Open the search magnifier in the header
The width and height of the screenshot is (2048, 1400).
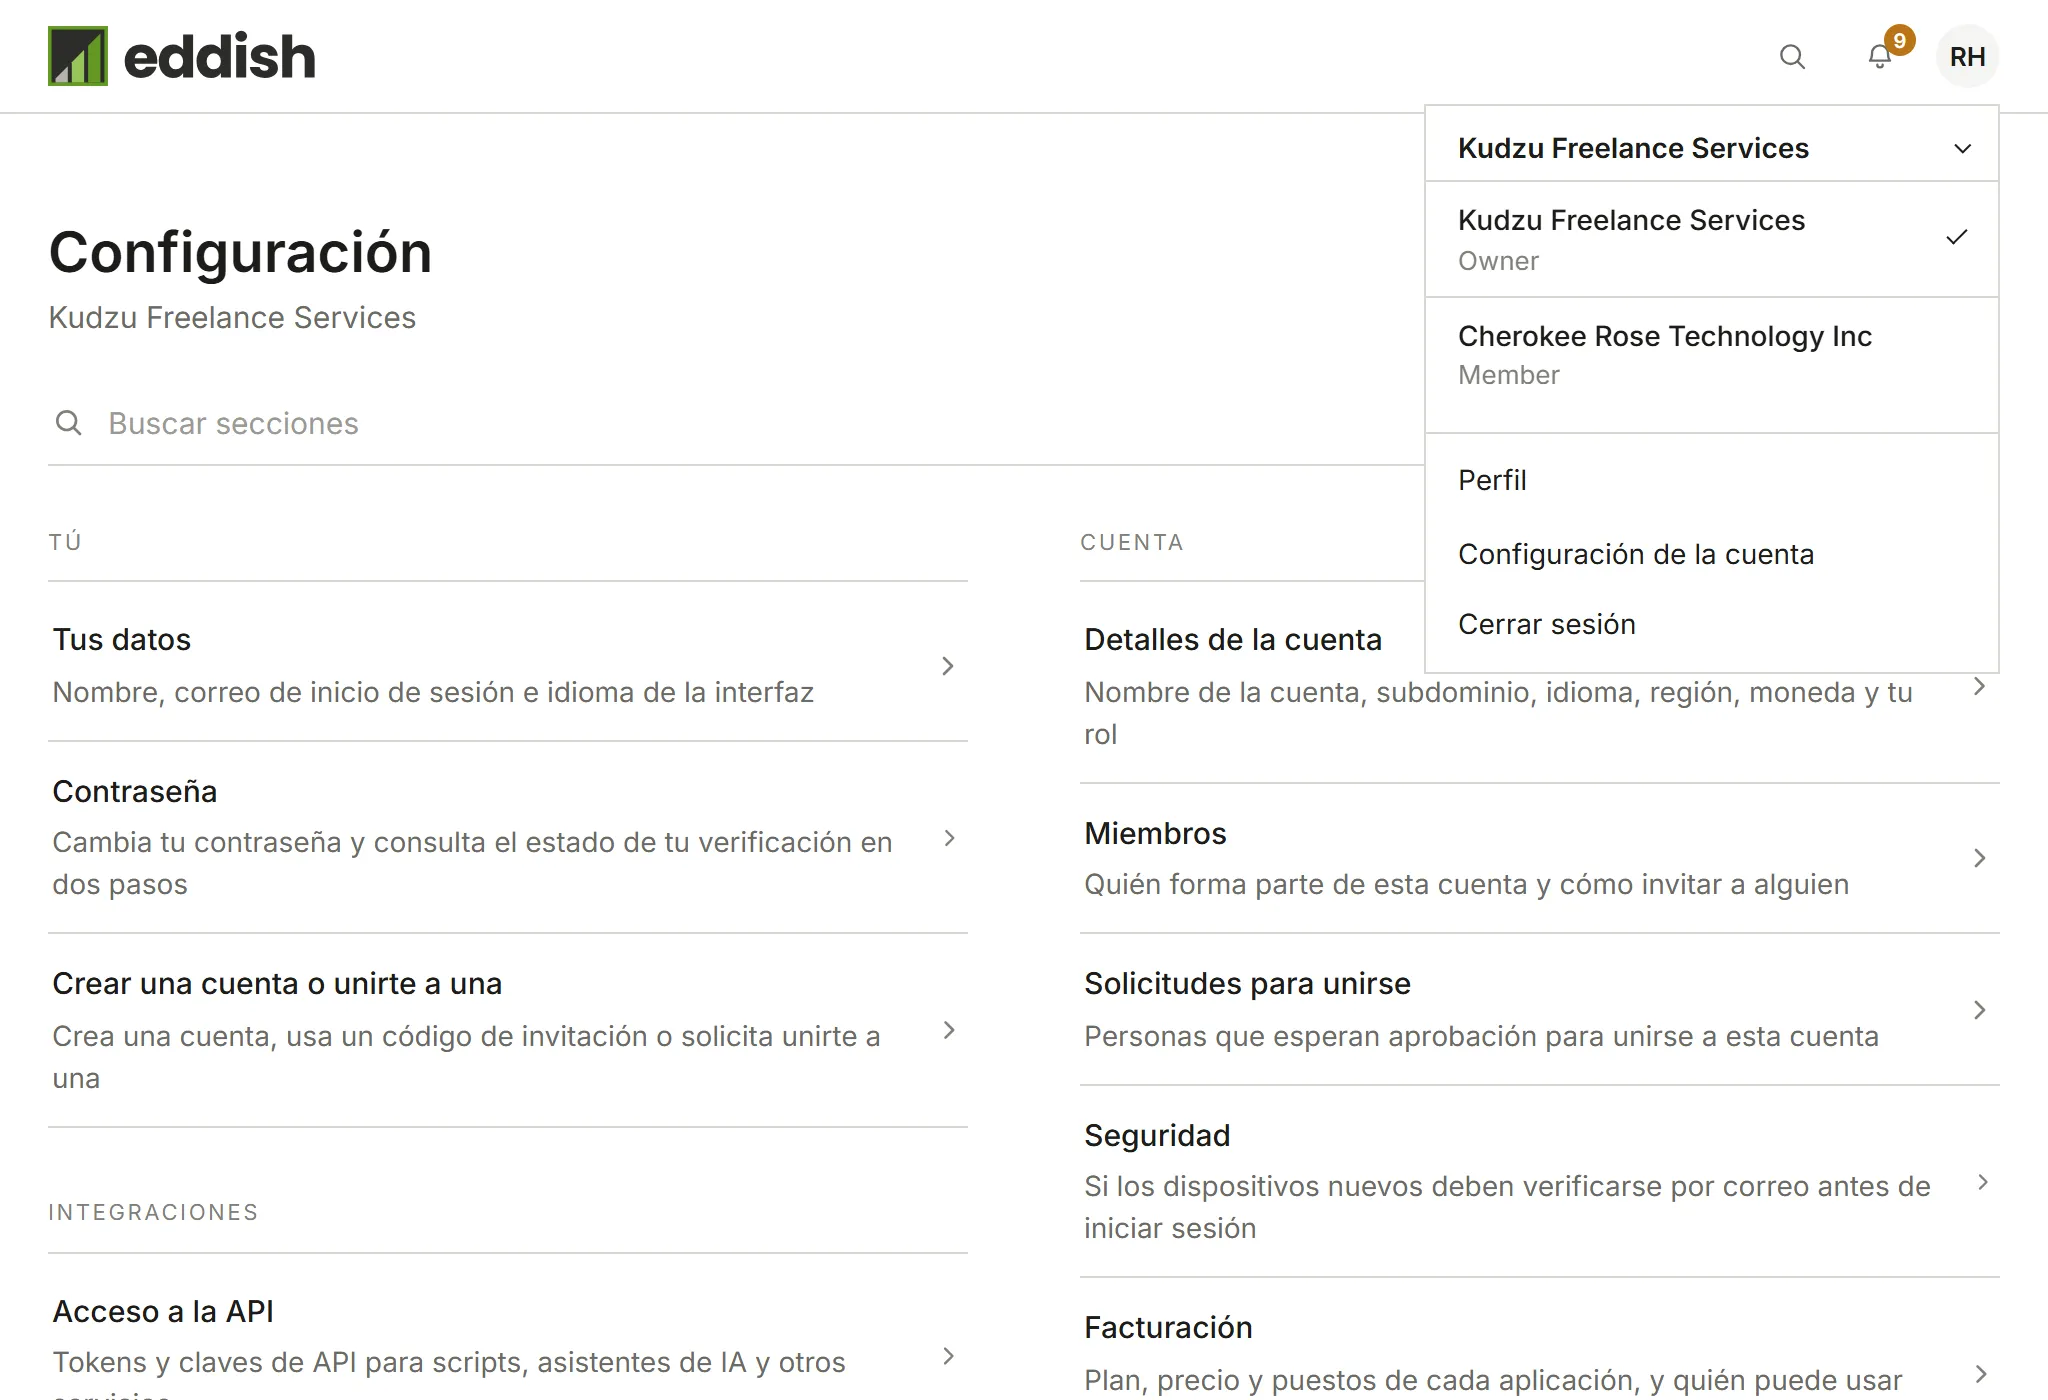(1792, 57)
